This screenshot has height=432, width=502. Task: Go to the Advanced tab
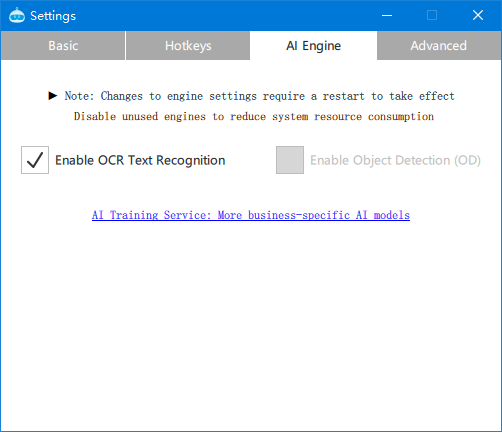439,46
